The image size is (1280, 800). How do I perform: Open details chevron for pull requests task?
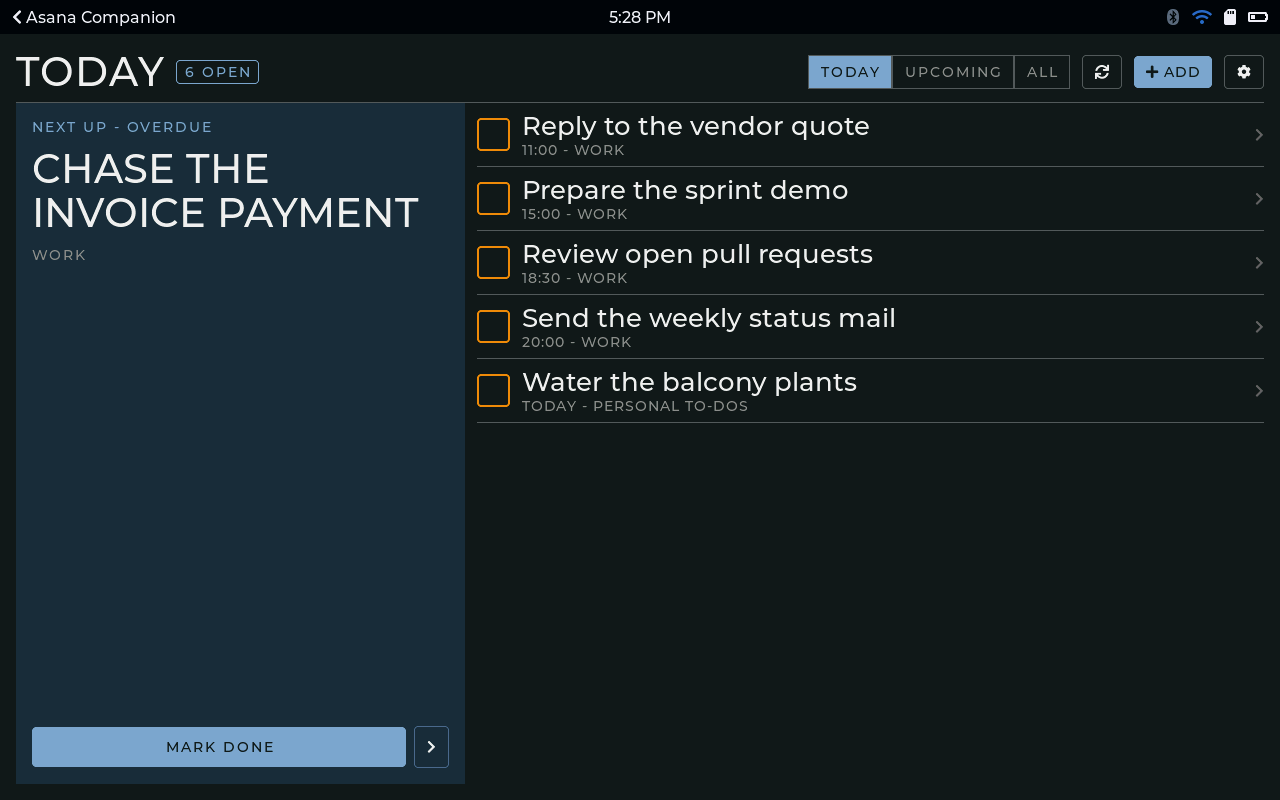tap(1259, 263)
